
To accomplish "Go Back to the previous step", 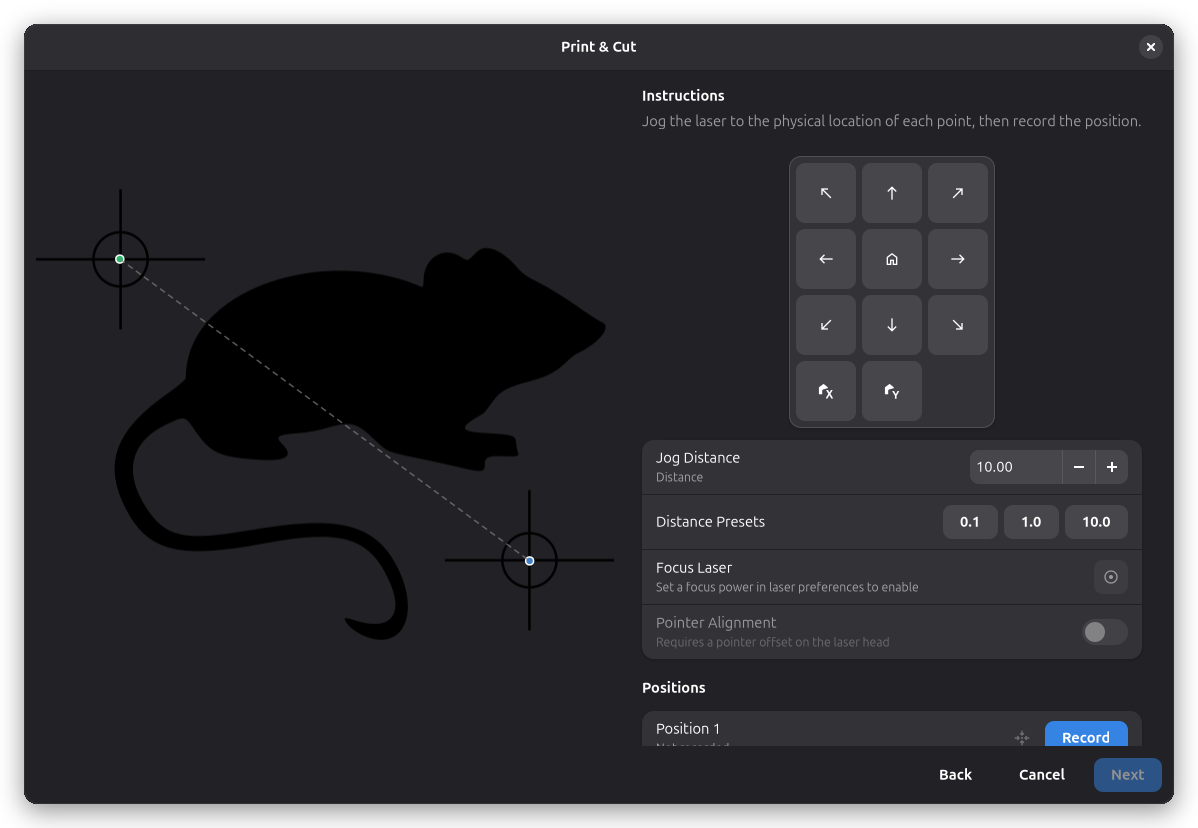I will (955, 775).
